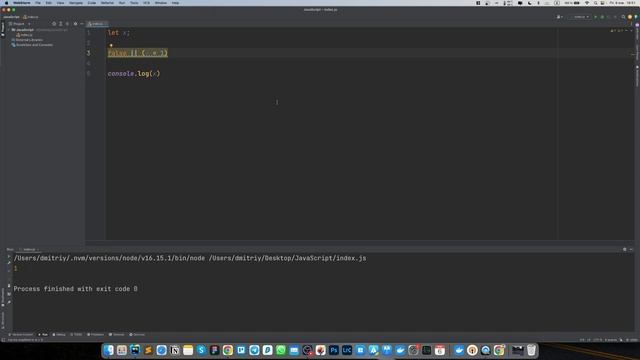
Task: Click the Wi-Fi icon in macOS menu bar
Action: 587,3
